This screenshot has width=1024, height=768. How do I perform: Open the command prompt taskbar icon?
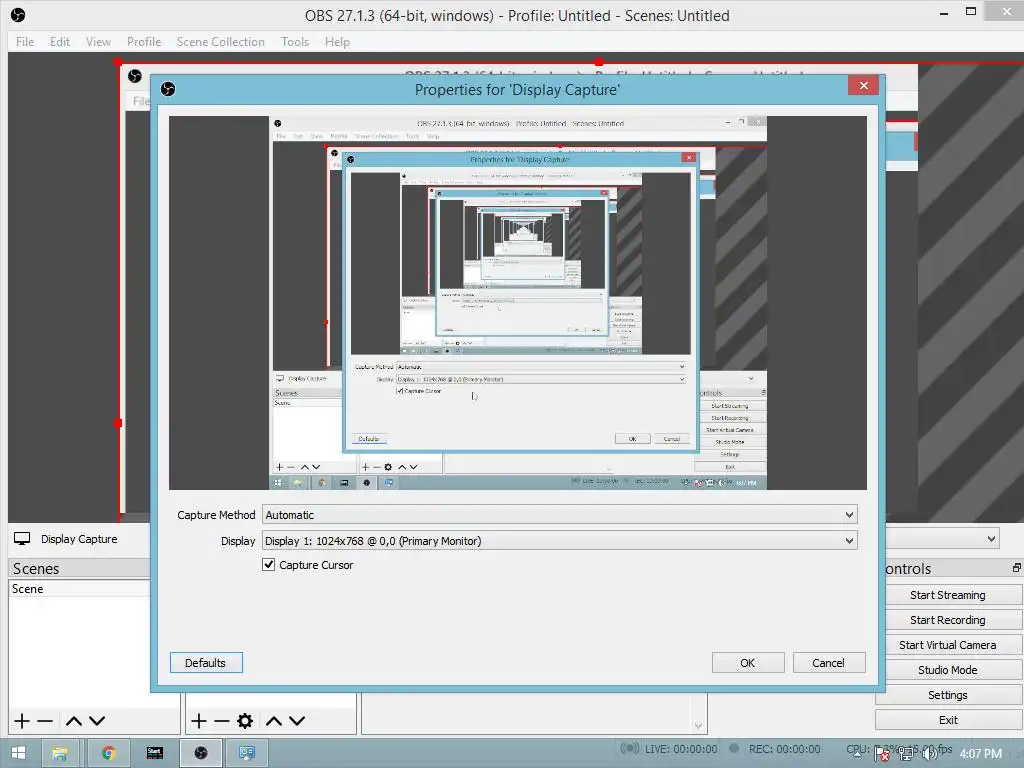[155, 753]
